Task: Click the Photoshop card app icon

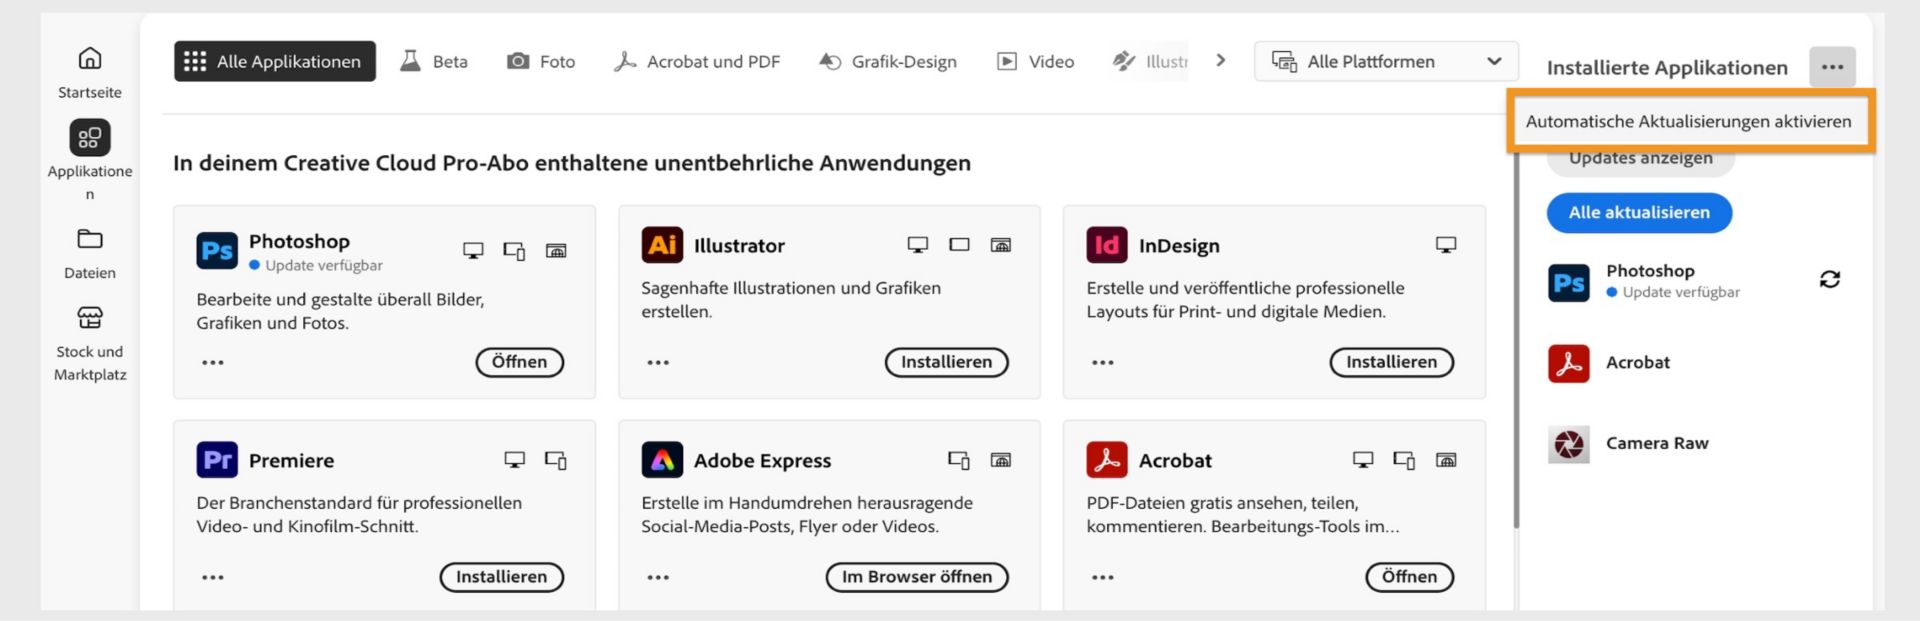Action: pos(217,250)
